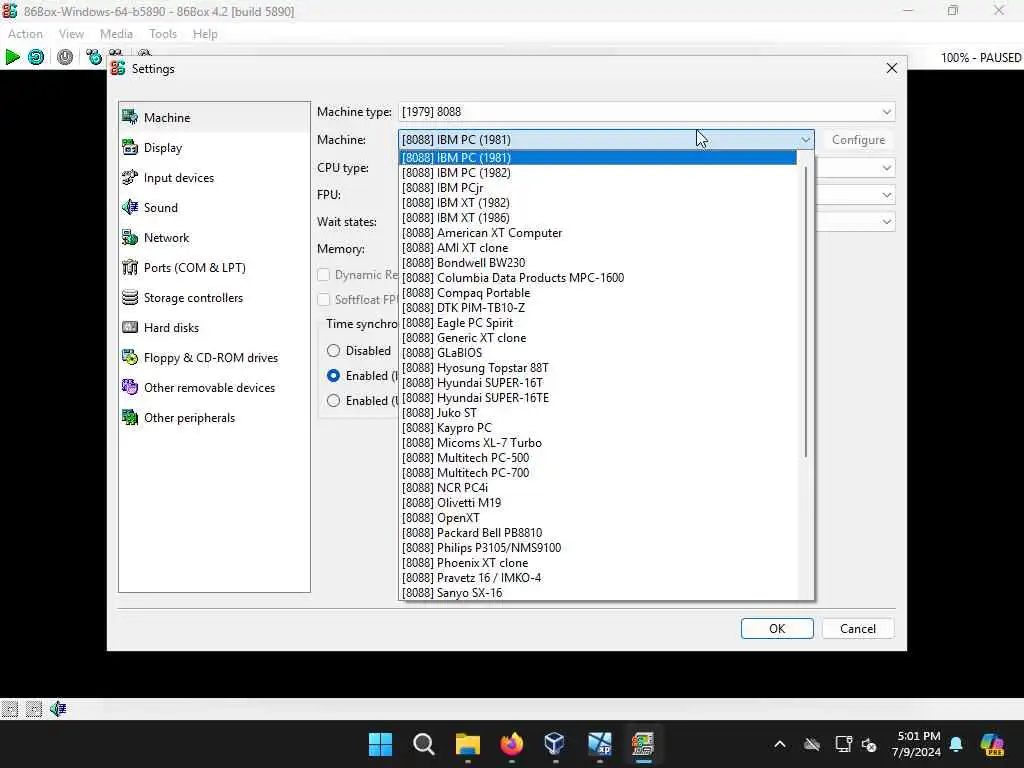Select the last Enabled time sync option
Viewport: 1024px width, 768px height.
[x=333, y=400]
